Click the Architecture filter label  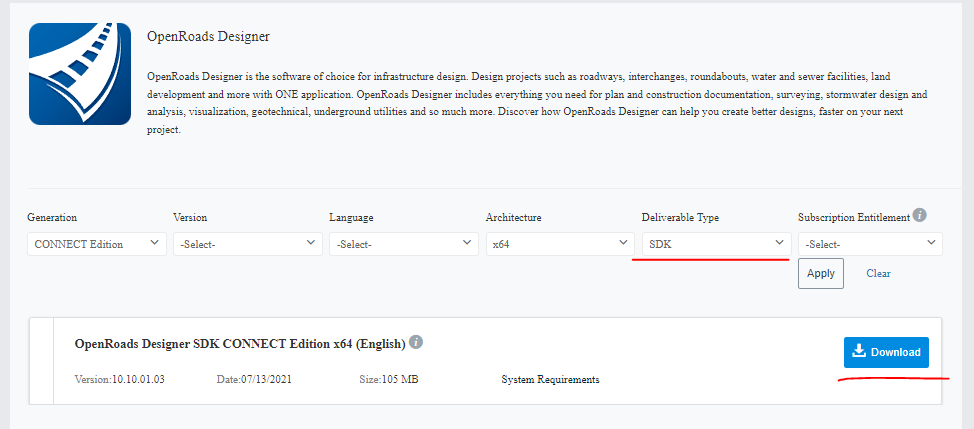click(514, 218)
